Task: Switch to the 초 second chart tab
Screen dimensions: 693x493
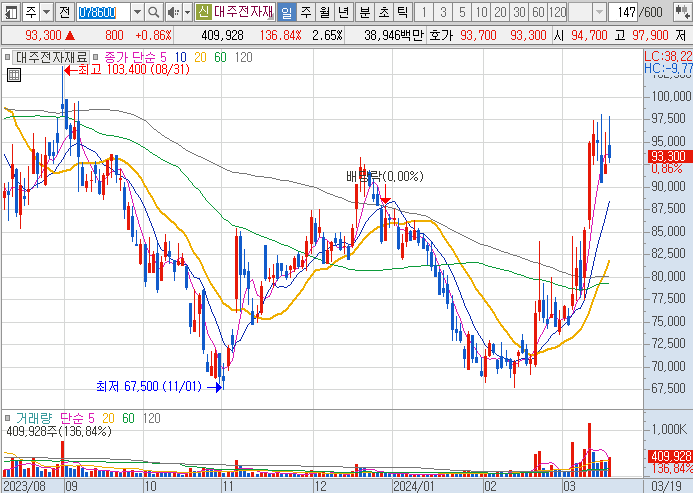Action: tap(384, 12)
